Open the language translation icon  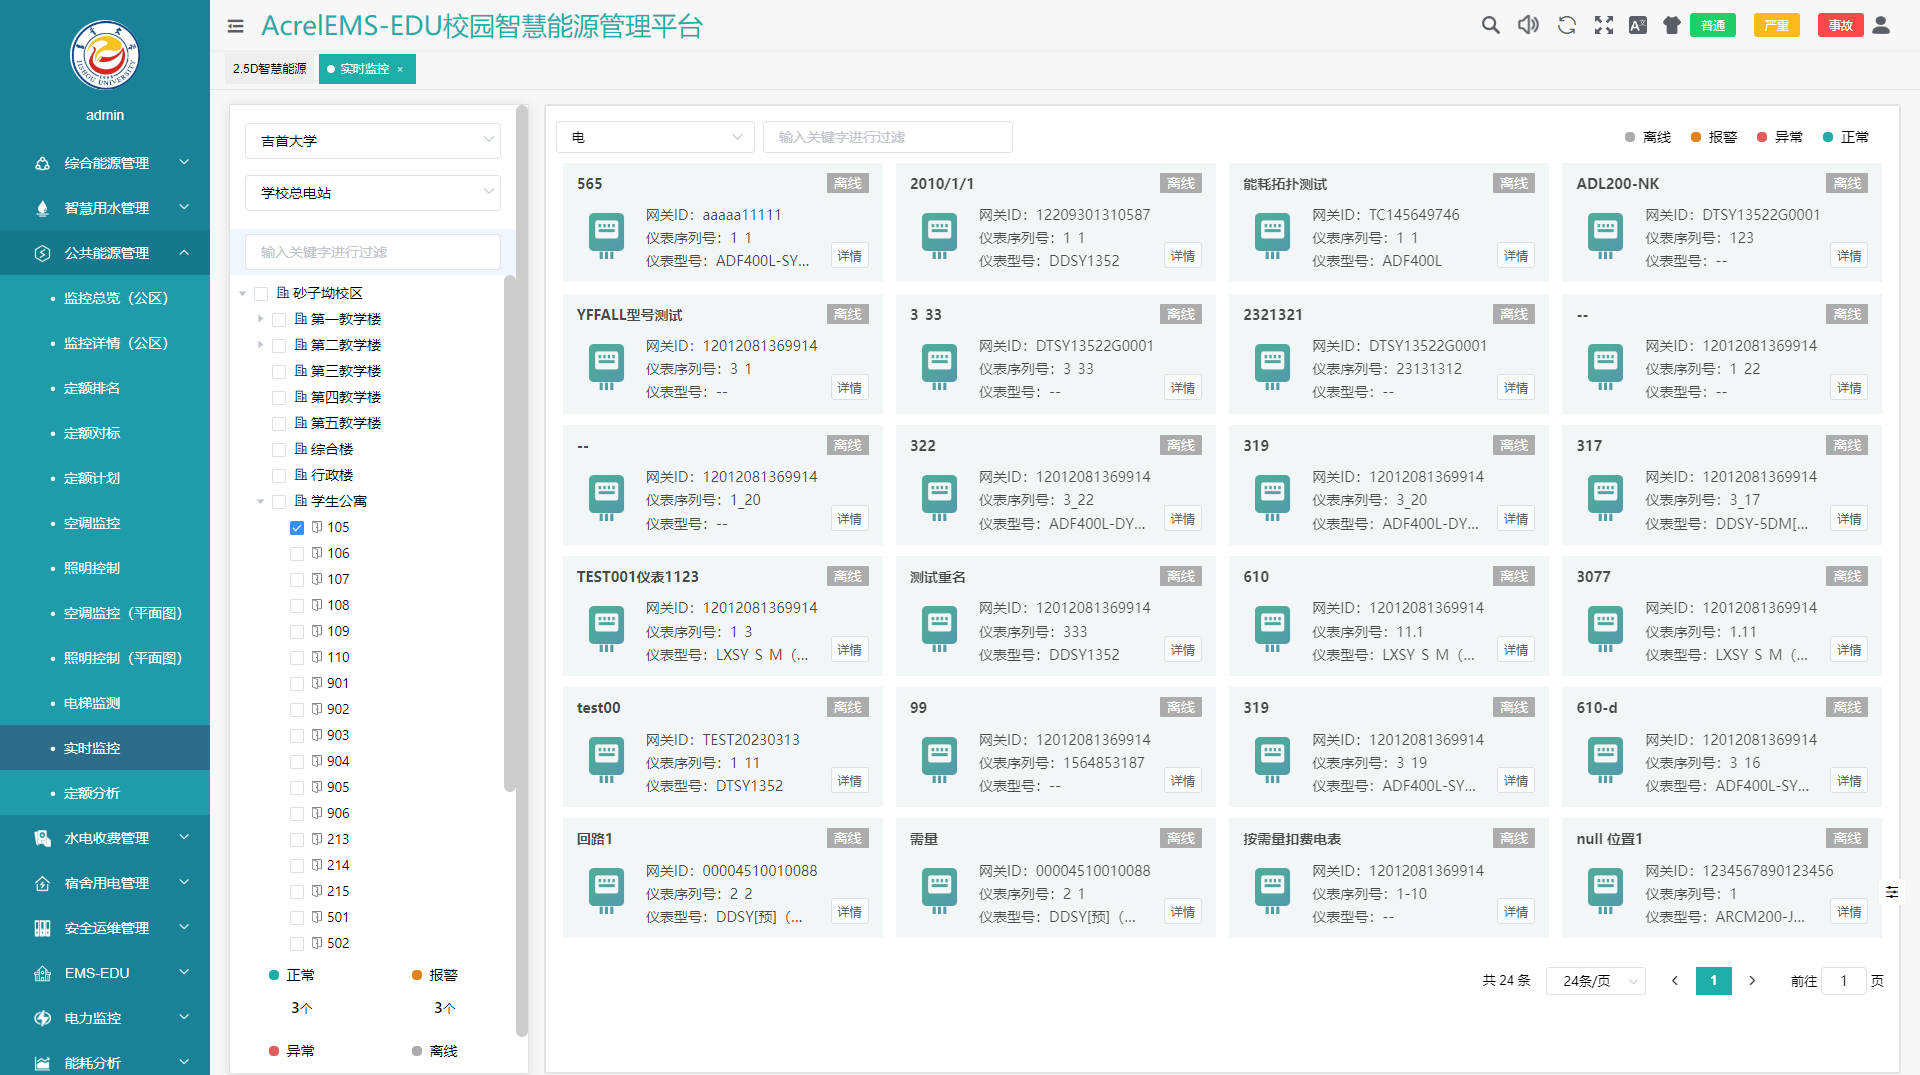coord(1637,25)
